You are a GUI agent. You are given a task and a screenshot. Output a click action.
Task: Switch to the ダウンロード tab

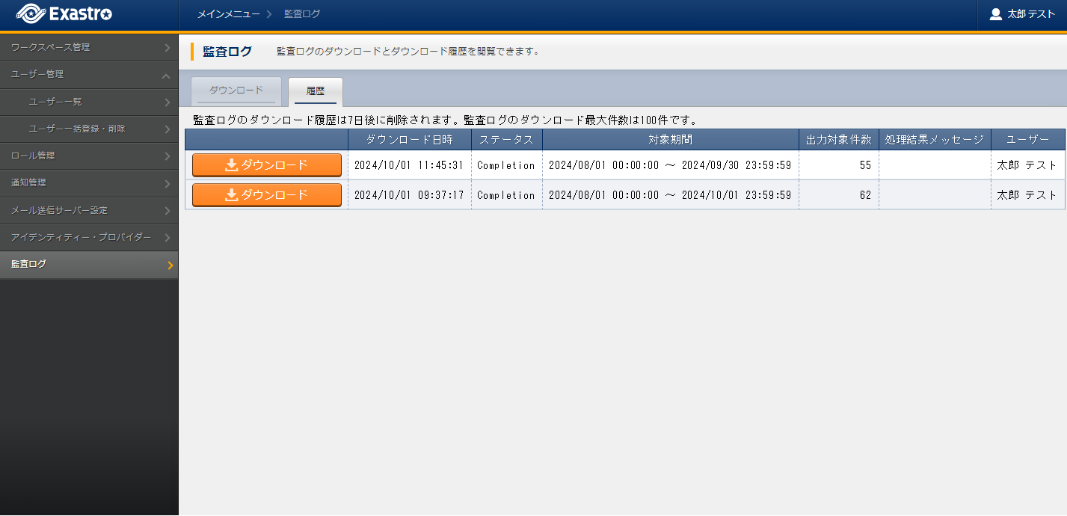point(236,91)
